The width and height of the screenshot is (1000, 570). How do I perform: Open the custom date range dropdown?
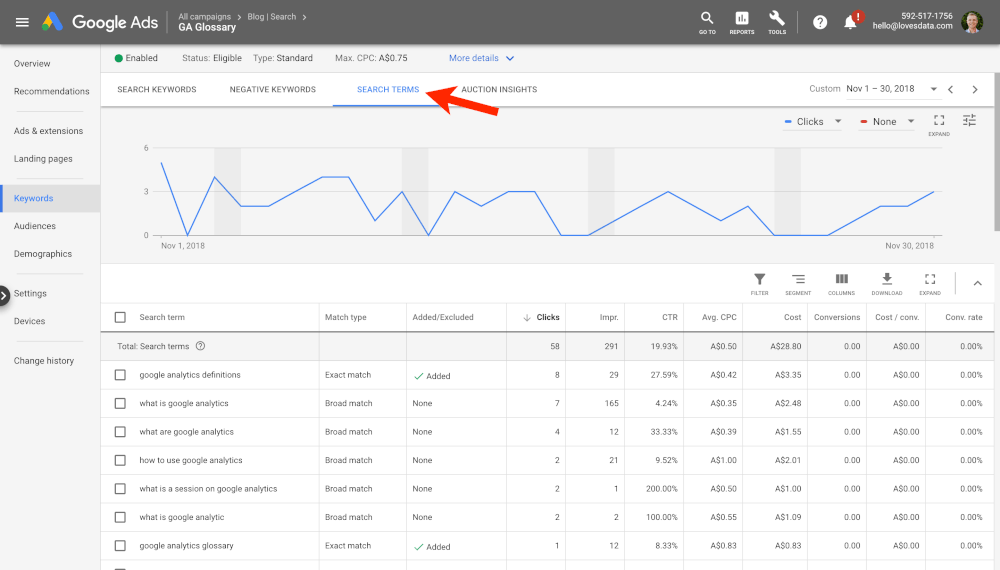point(892,89)
